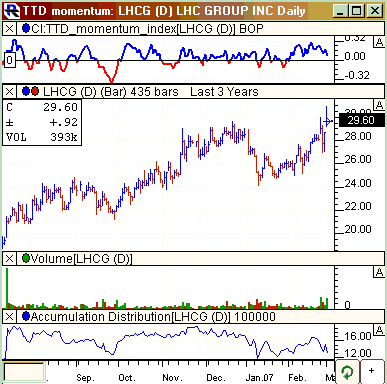Click the 26.00 price axis label
The height and width of the screenshot is (384, 387).
358,159
